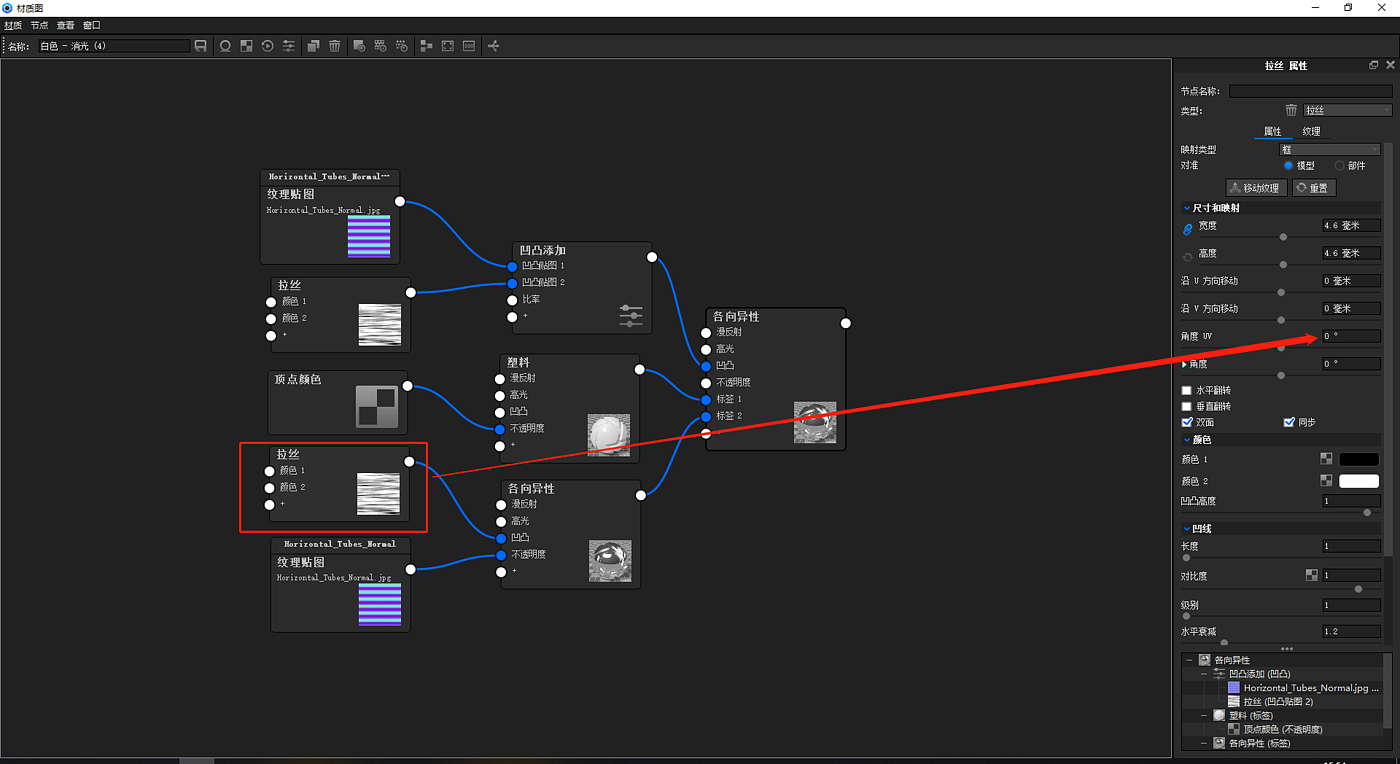This screenshot has width=1400, height=764.
Task: Click the width-height link chain icon
Action: 1188,230
